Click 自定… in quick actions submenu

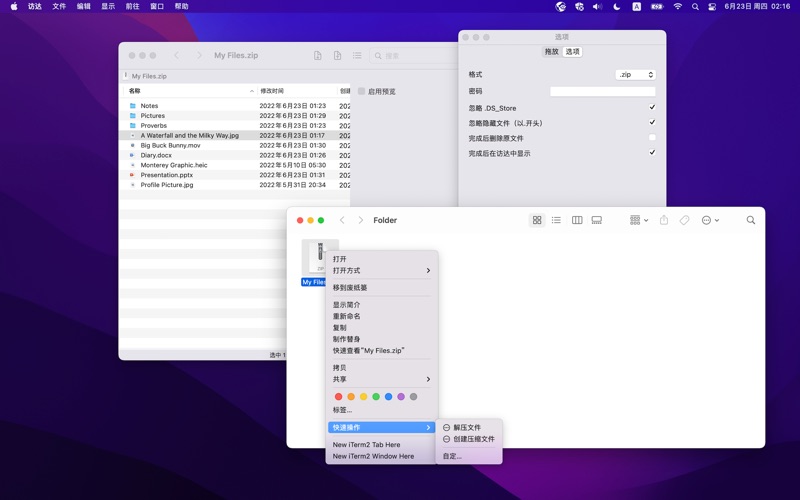click(469, 456)
